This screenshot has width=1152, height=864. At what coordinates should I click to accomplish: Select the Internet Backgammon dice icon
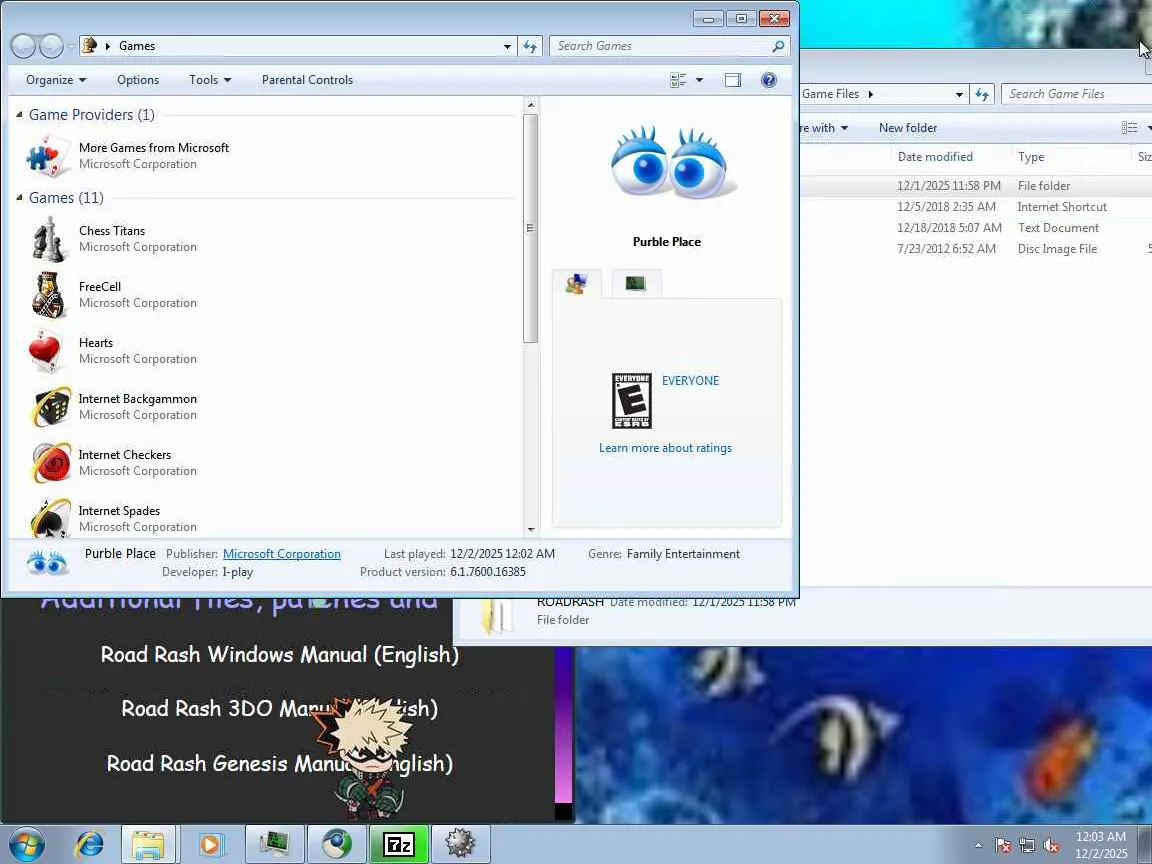click(x=51, y=407)
